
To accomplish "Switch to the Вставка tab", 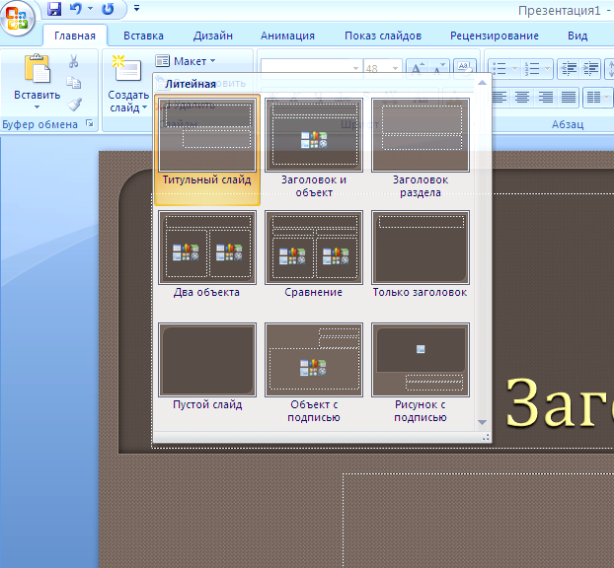I will coord(143,36).
